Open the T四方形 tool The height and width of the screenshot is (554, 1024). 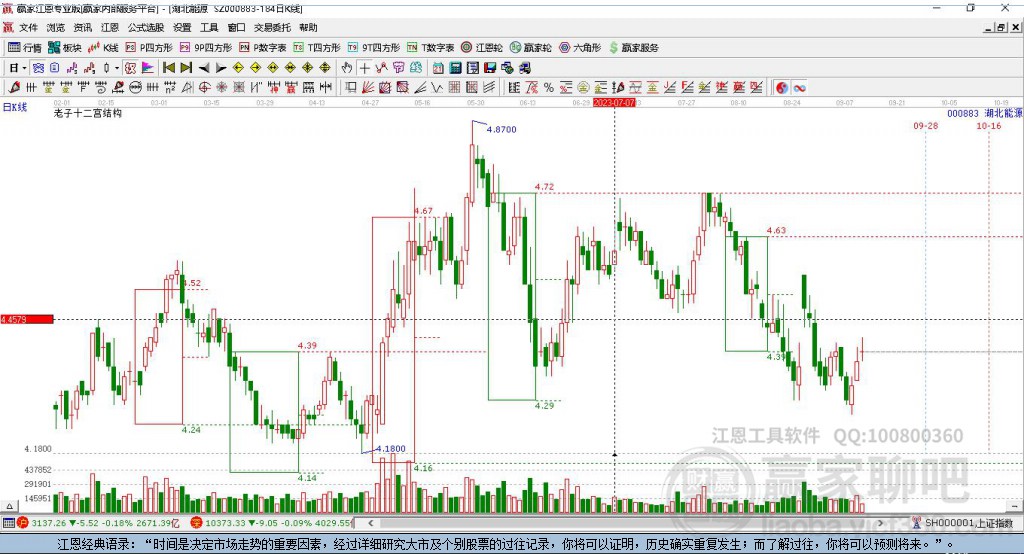(x=317, y=48)
